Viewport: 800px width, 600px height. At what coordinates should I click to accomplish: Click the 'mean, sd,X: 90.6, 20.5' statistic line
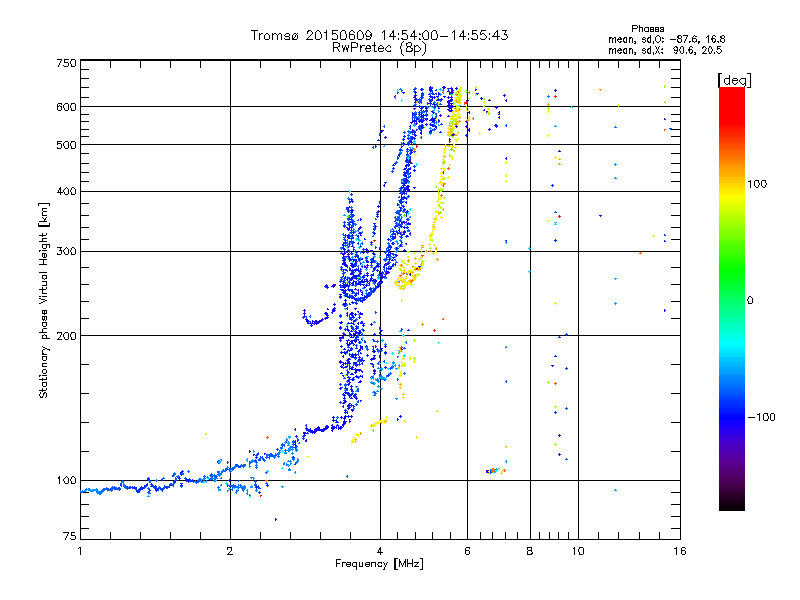(665, 50)
